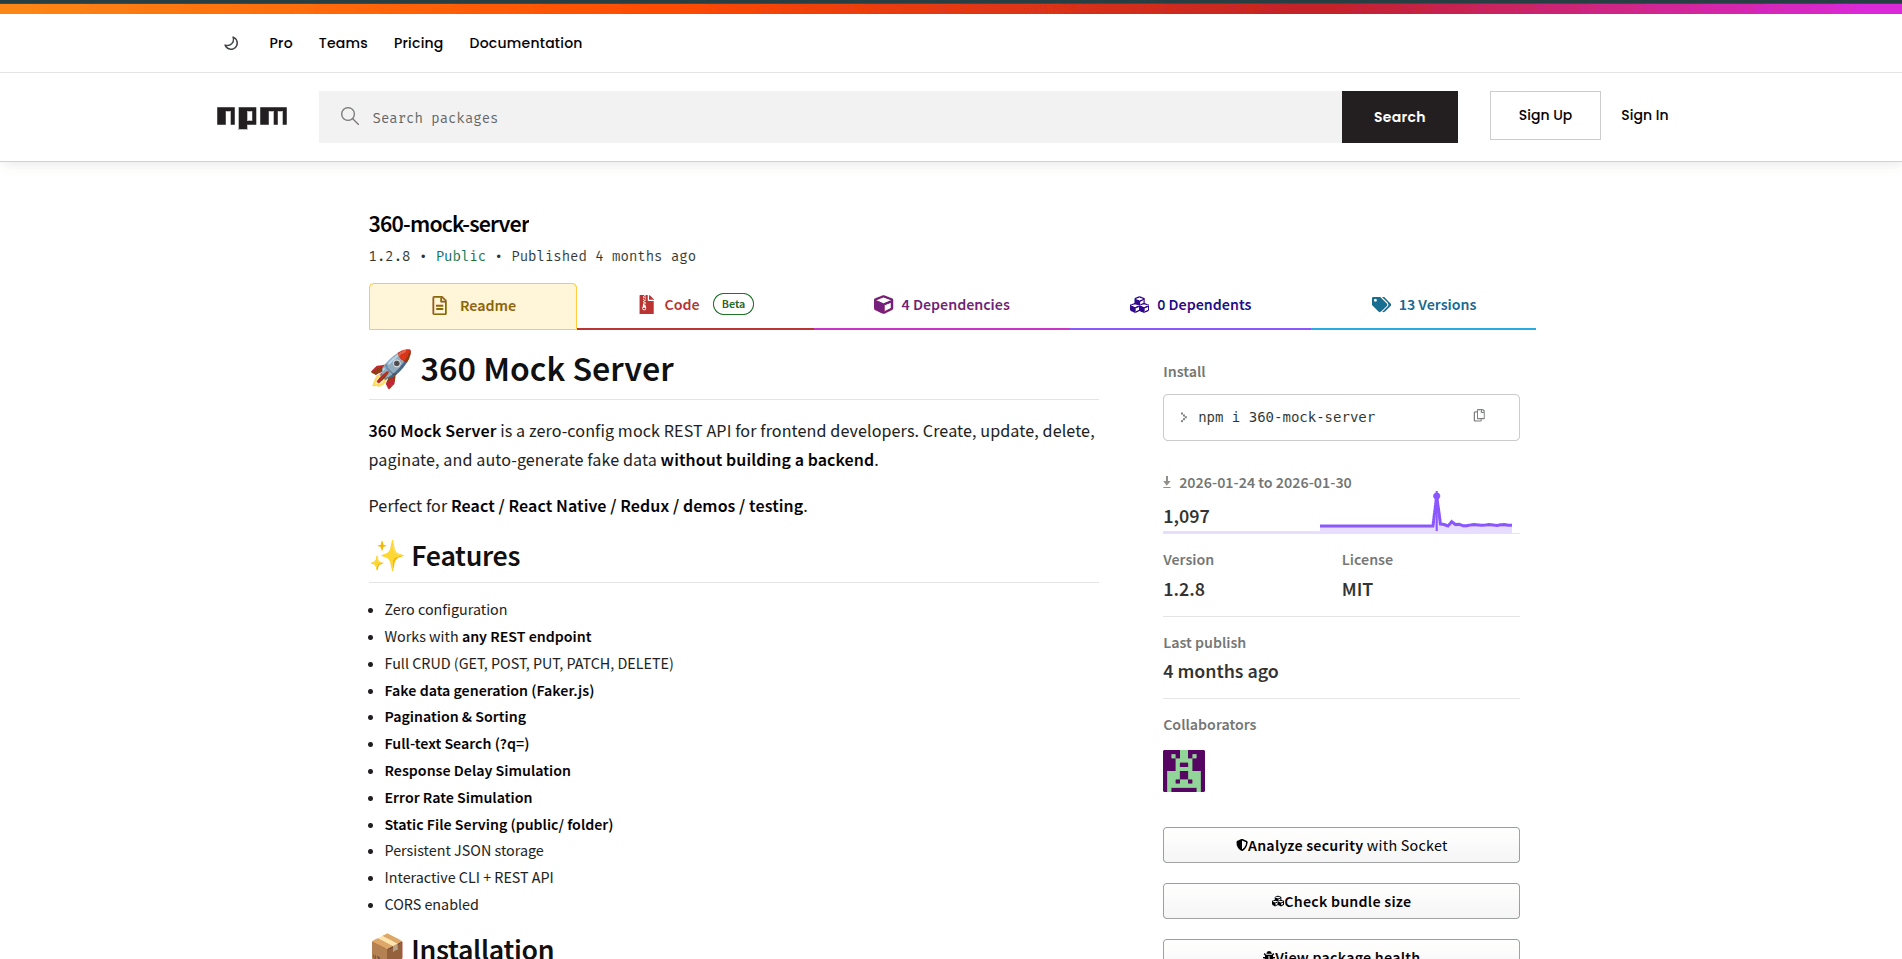
Task: Click the Versions tags icon
Action: click(1381, 305)
